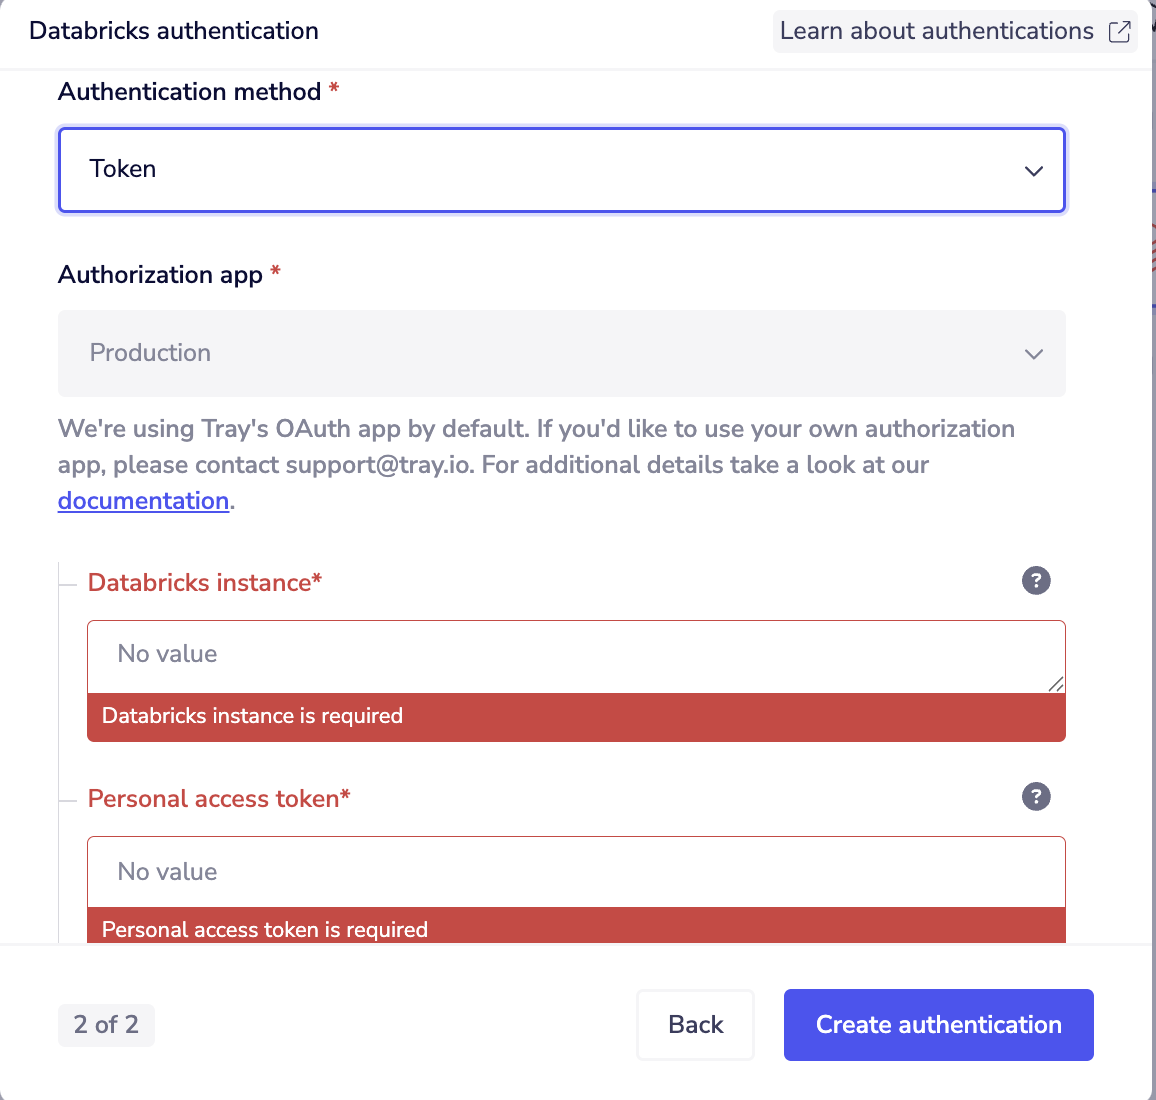
Task: Open help for Databricks instance field
Action: click(1036, 581)
